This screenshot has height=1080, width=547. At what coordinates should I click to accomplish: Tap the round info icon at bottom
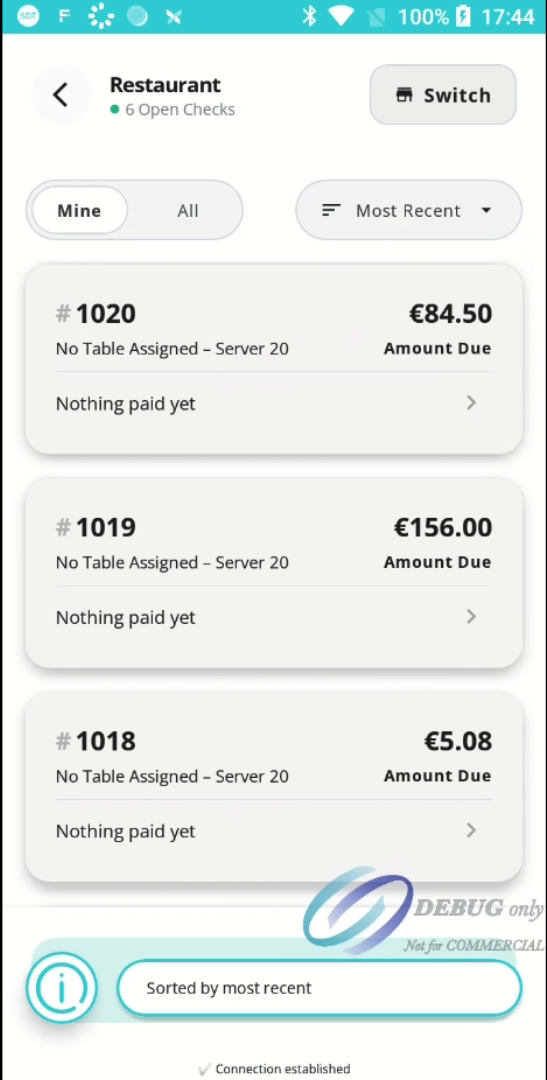coord(62,988)
